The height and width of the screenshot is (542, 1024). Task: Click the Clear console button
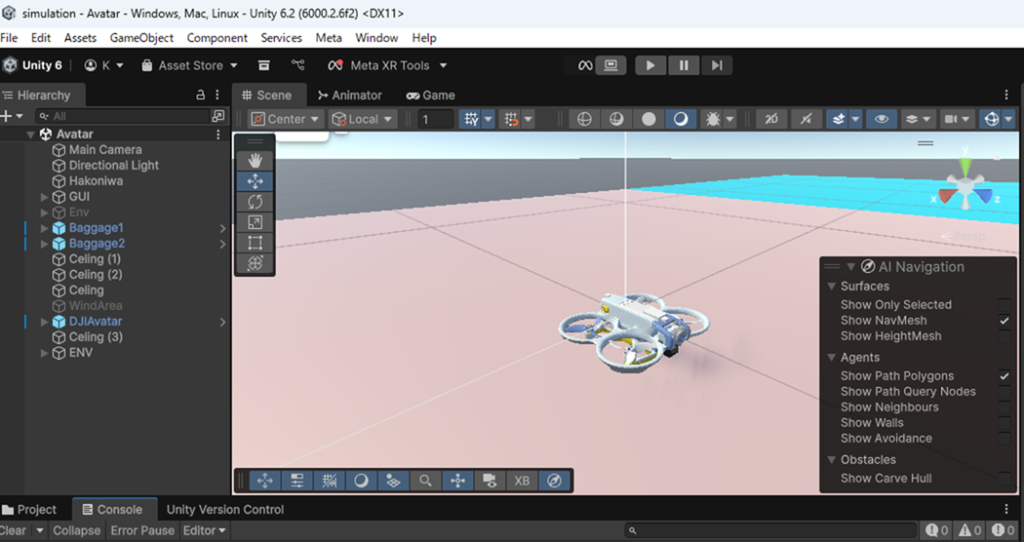coord(13,530)
